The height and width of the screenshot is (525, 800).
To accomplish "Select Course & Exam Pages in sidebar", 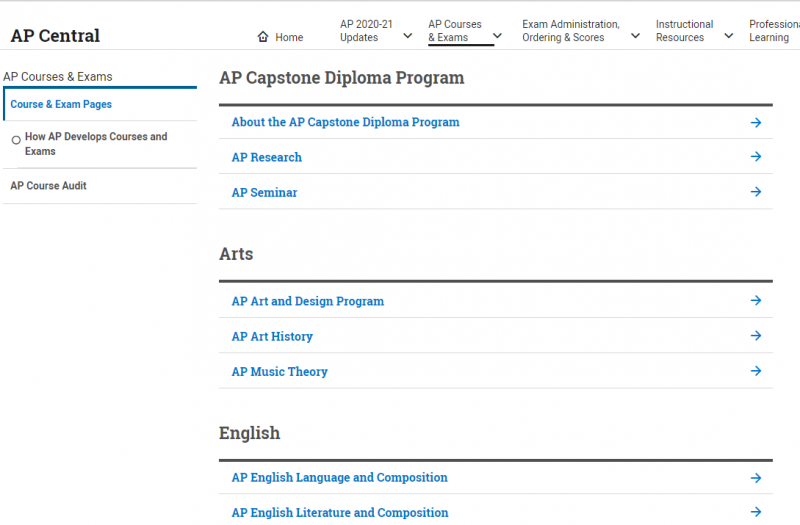I will click(61, 104).
